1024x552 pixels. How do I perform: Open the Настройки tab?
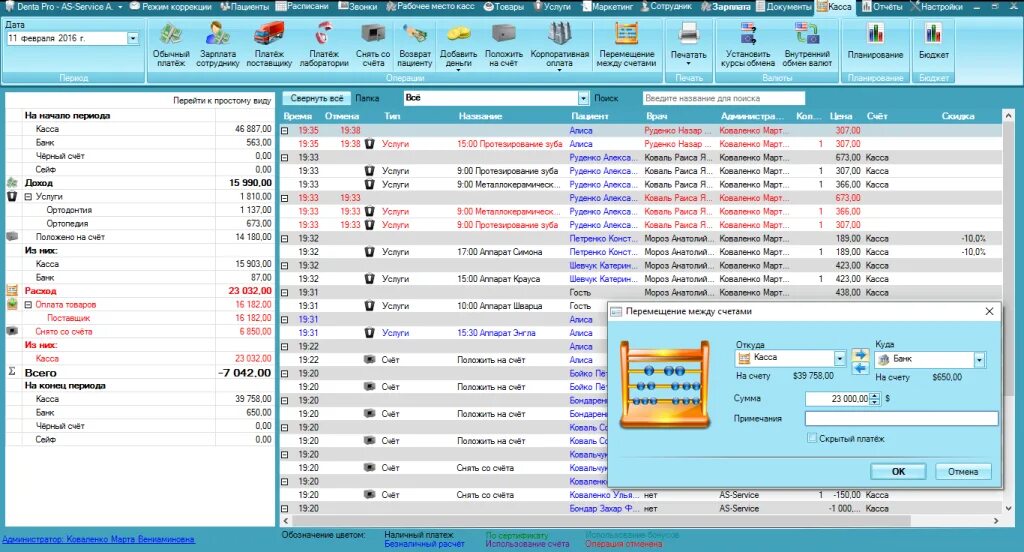coord(937,7)
